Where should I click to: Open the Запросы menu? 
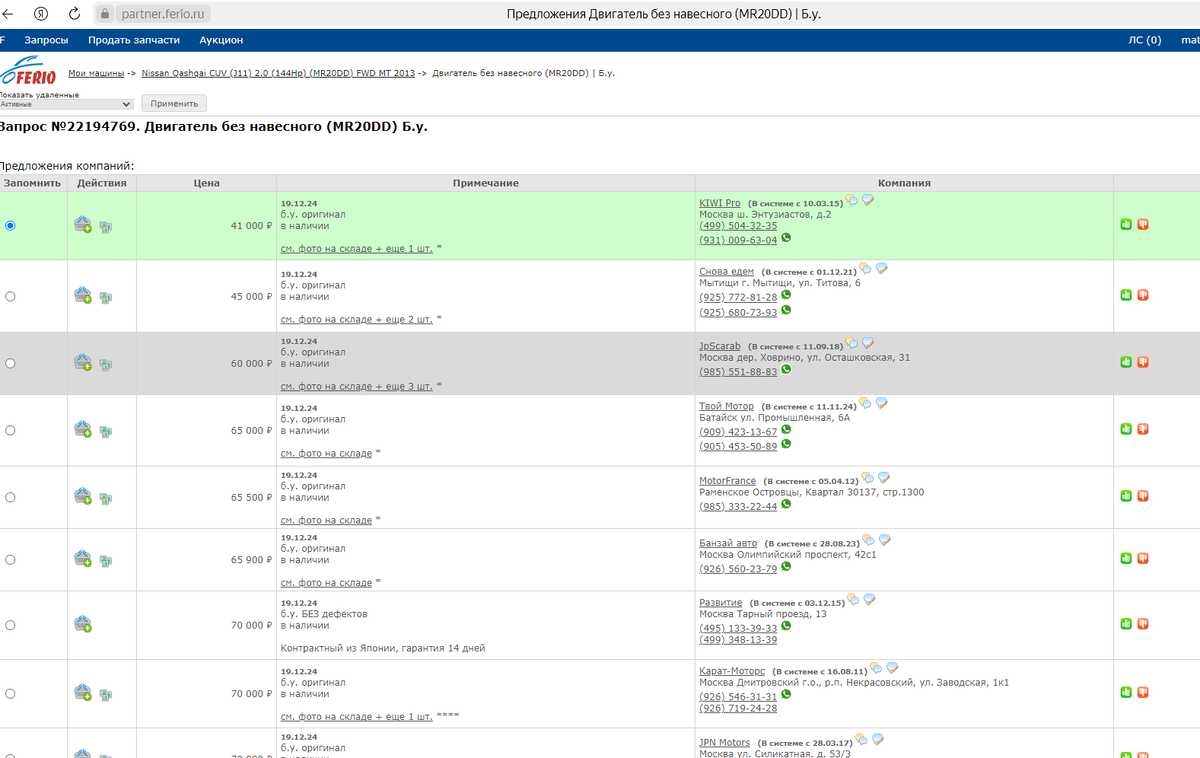(46, 40)
